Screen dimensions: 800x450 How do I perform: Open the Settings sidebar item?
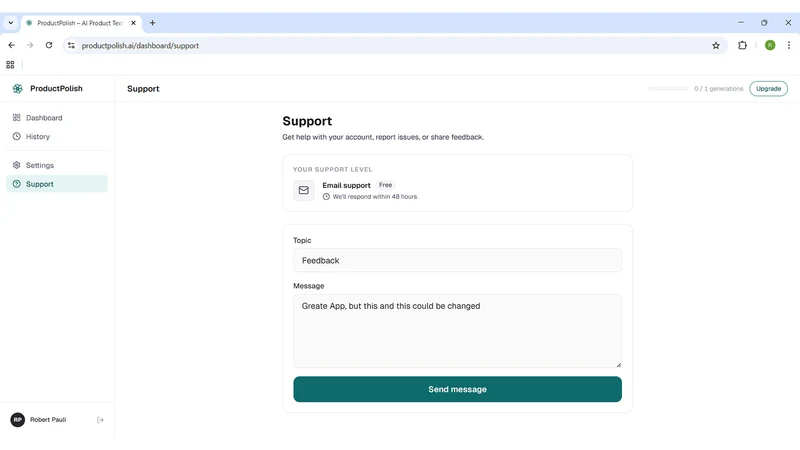click(57, 165)
